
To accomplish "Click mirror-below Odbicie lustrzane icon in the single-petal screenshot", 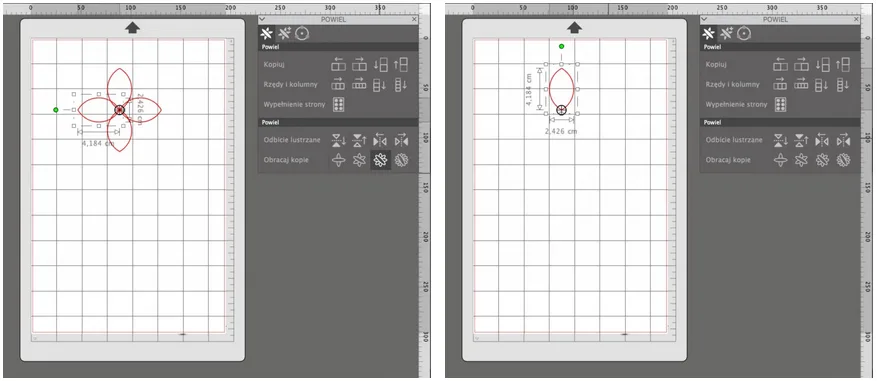I will point(780,140).
